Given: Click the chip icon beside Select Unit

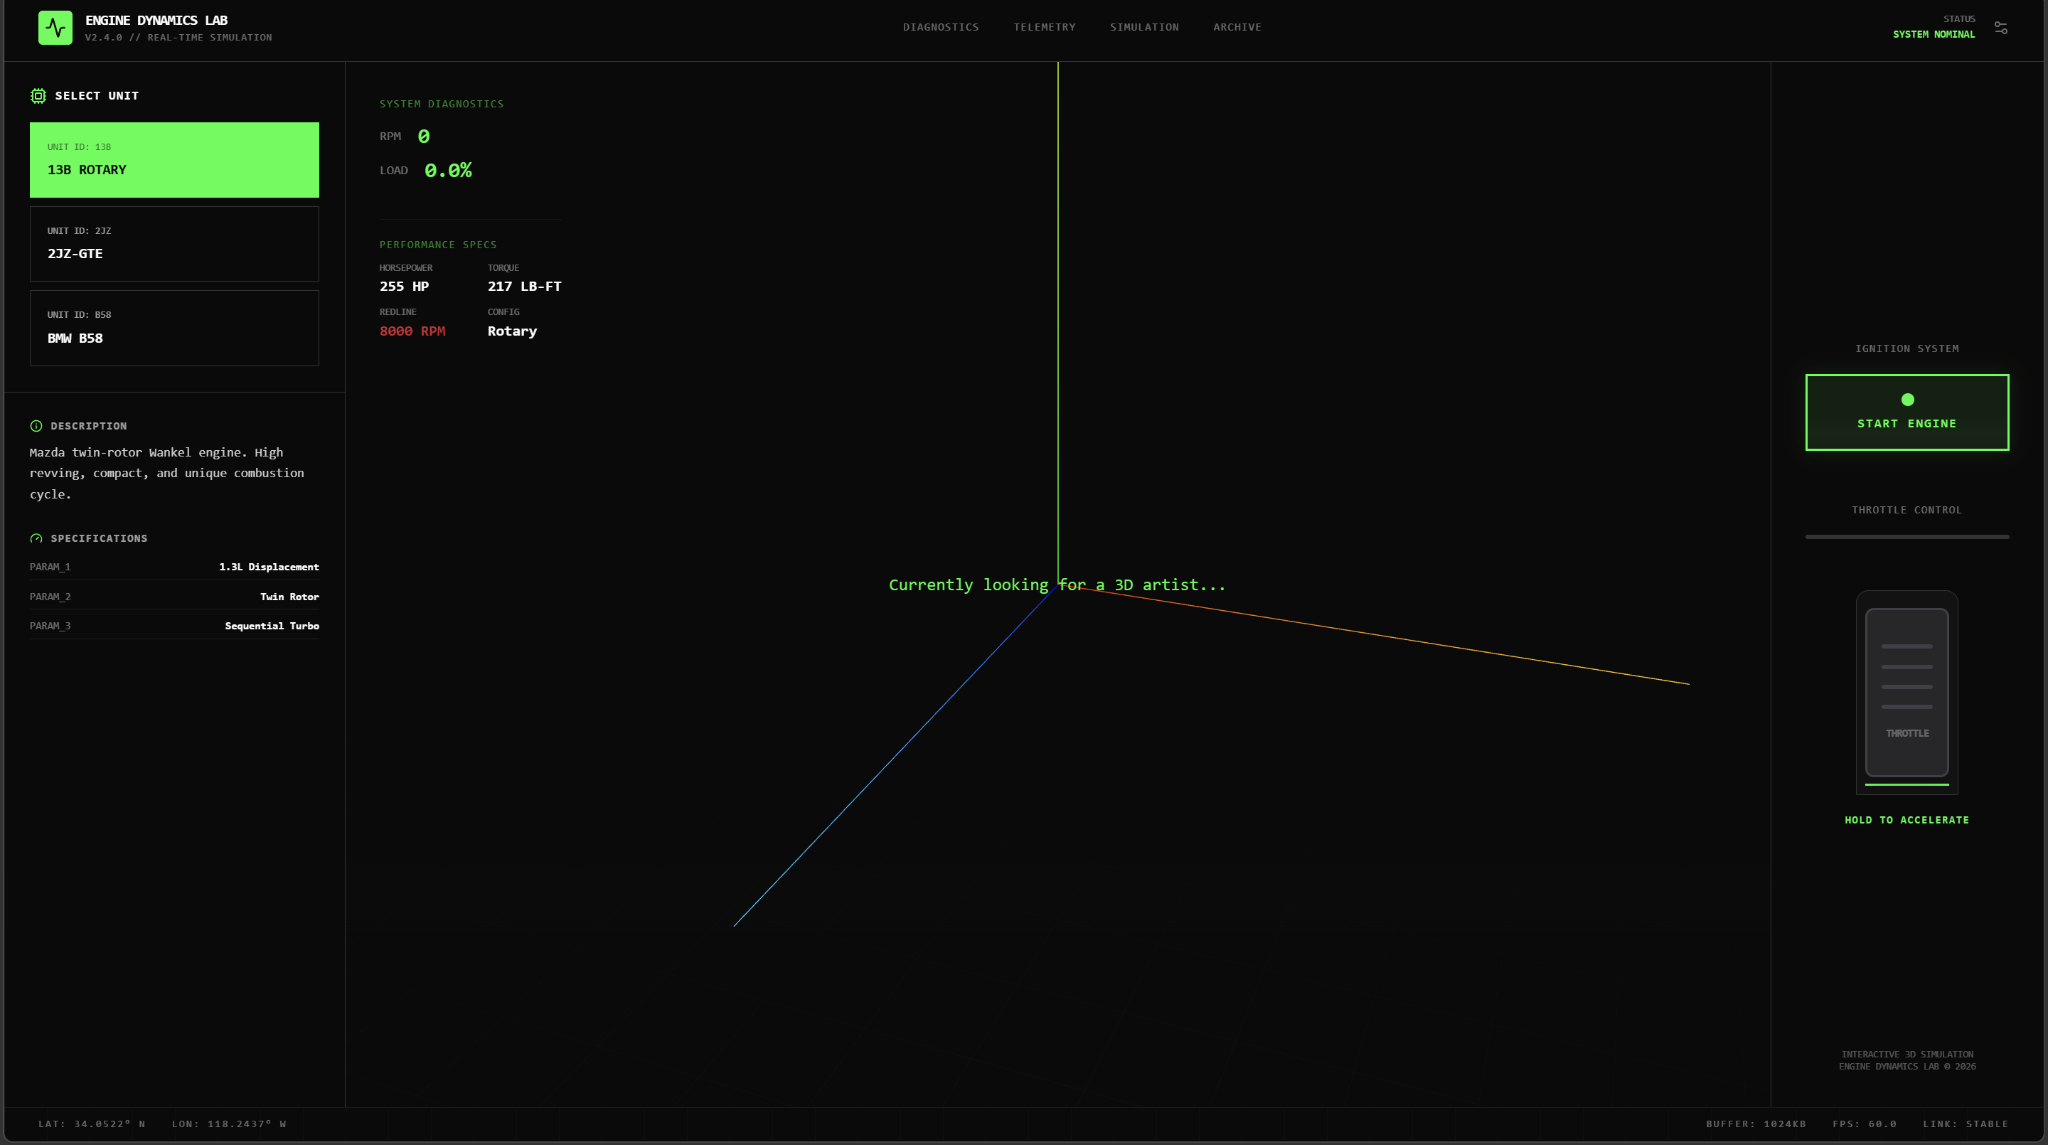Looking at the screenshot, I should tap(38, 96).
